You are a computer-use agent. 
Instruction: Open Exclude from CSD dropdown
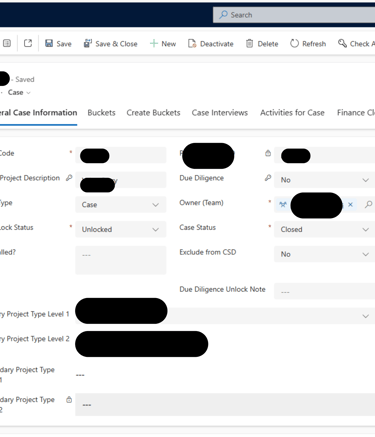click(324, 254)
